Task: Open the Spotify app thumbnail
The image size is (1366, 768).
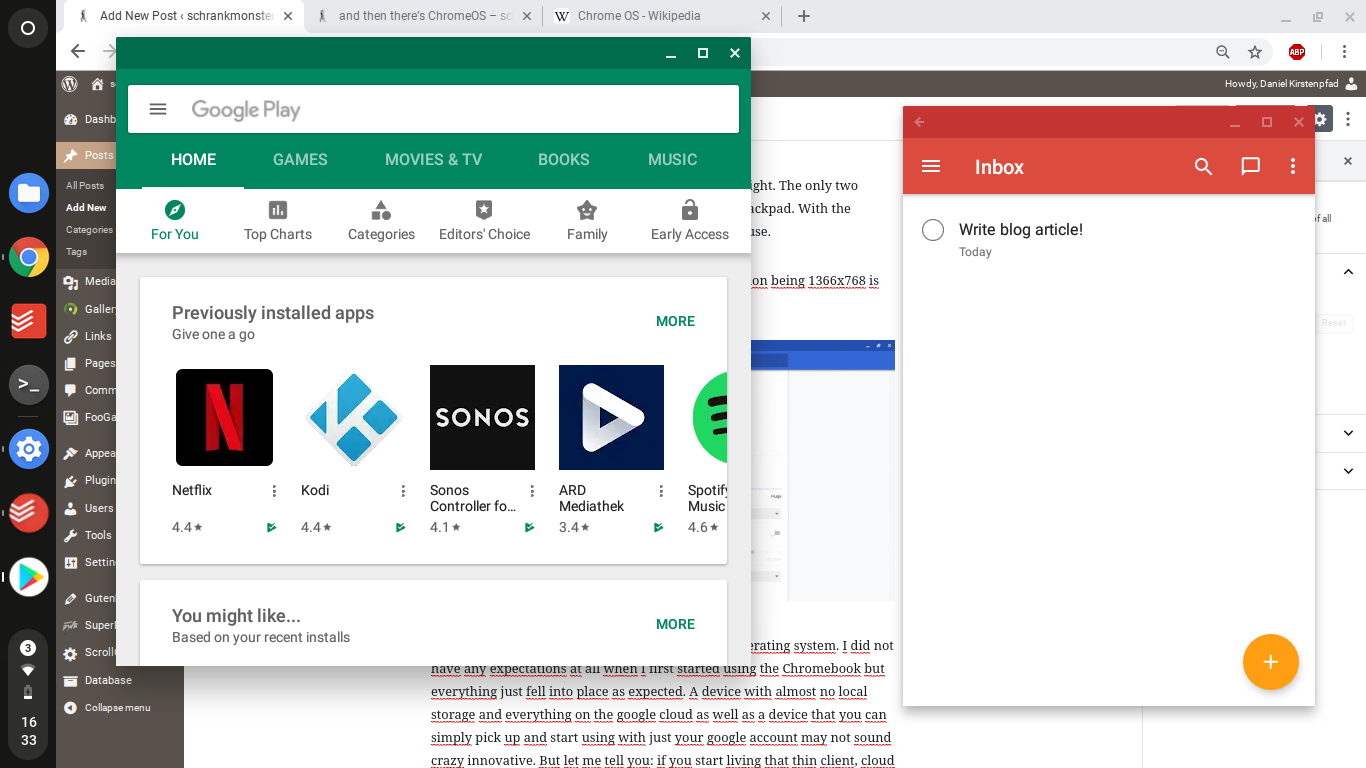Action: [x=709, y=417]
